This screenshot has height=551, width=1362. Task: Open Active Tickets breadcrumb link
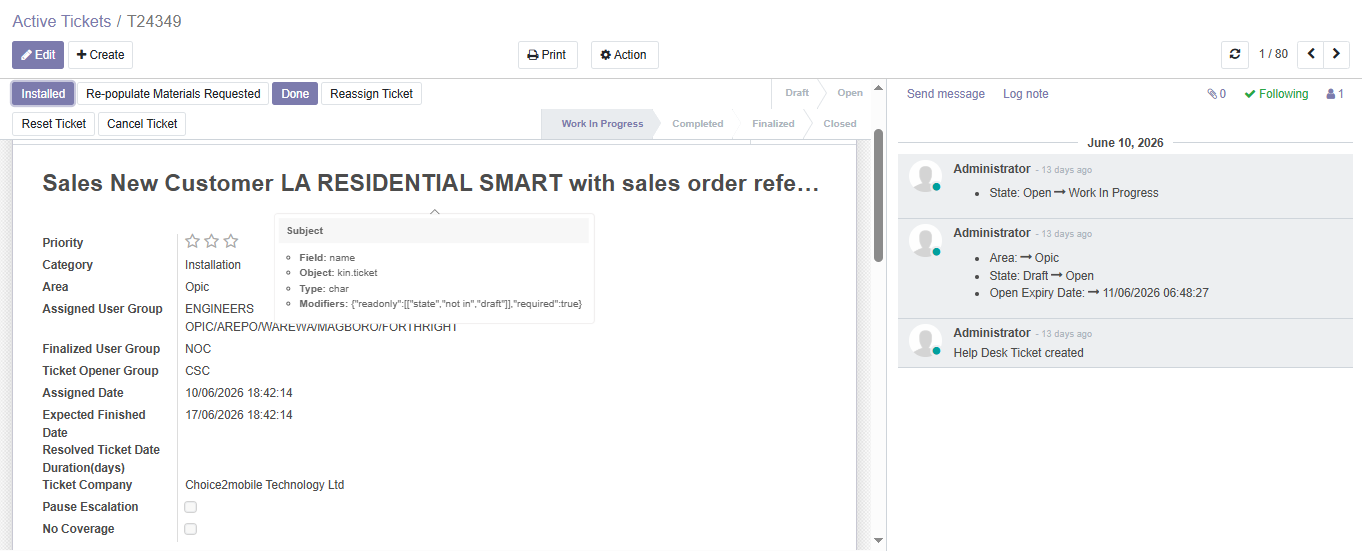pos(60,21)
